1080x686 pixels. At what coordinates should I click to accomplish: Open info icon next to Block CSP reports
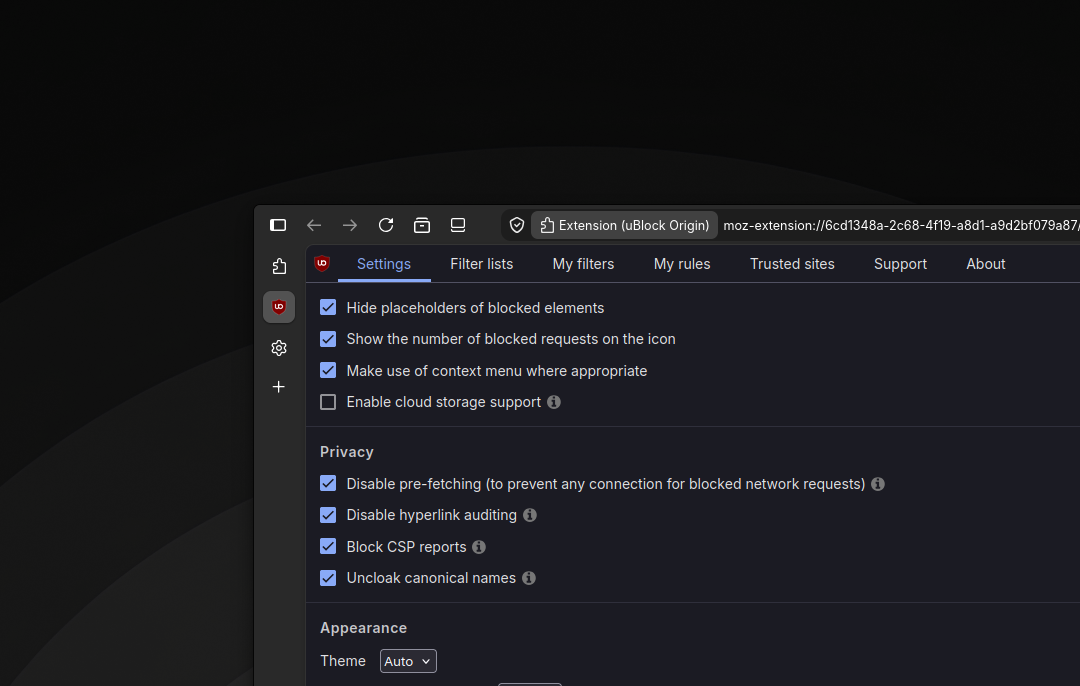pos(479,547)
